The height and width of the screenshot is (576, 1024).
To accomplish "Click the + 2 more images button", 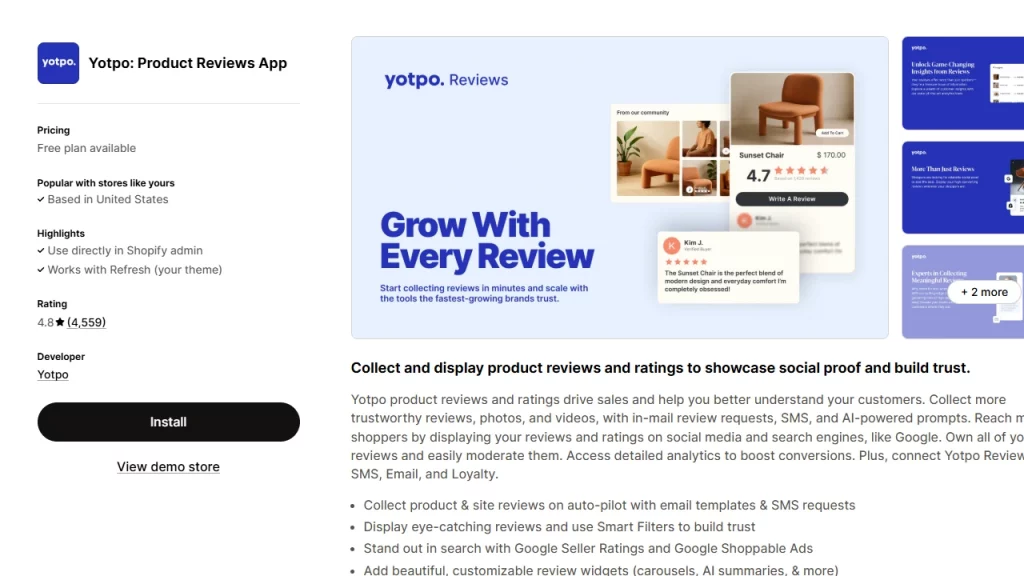I will click(x=984, y=292).
